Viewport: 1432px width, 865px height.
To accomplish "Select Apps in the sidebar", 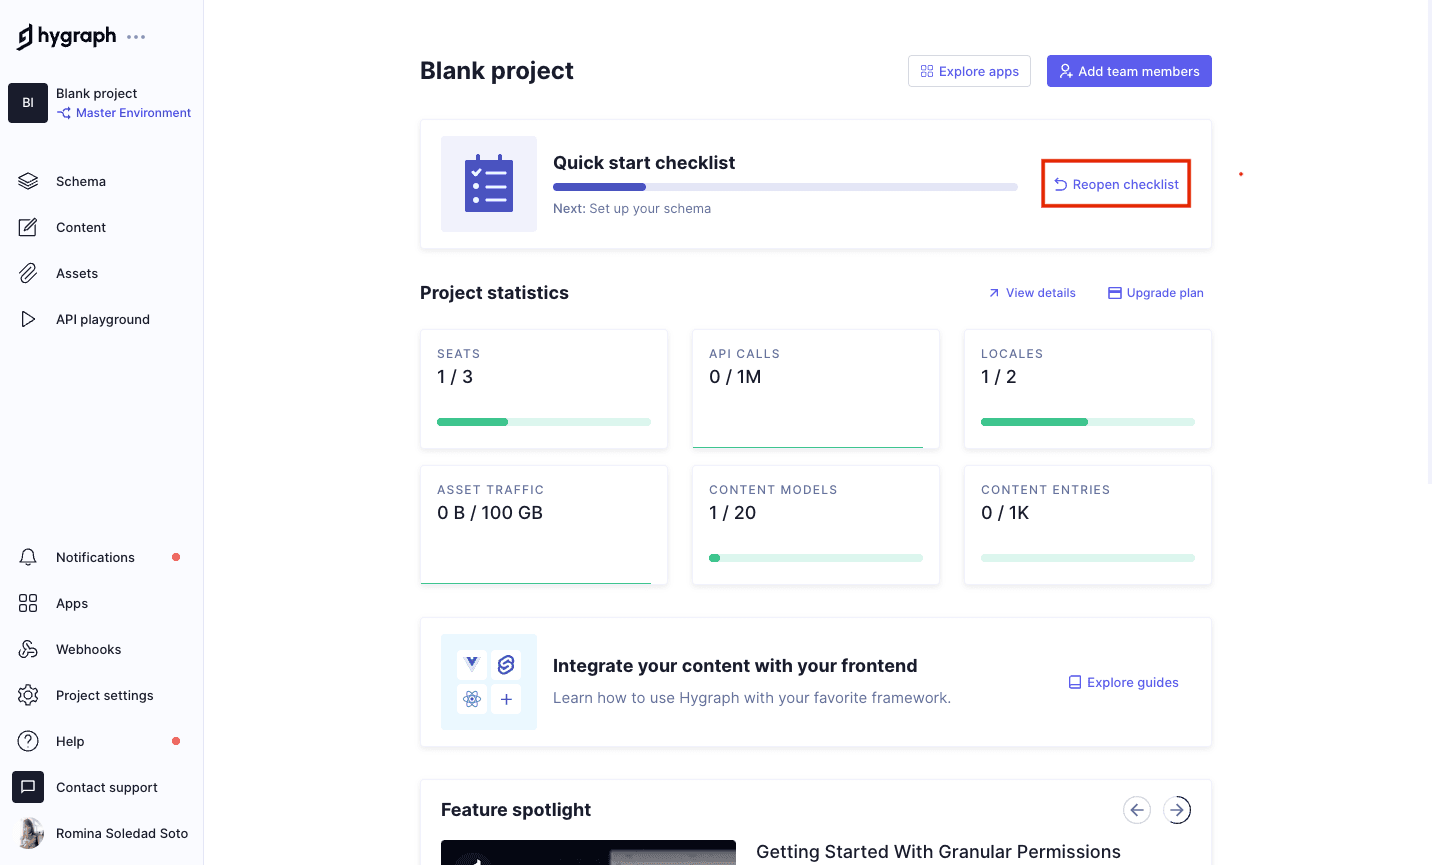I will pos(71,603).
